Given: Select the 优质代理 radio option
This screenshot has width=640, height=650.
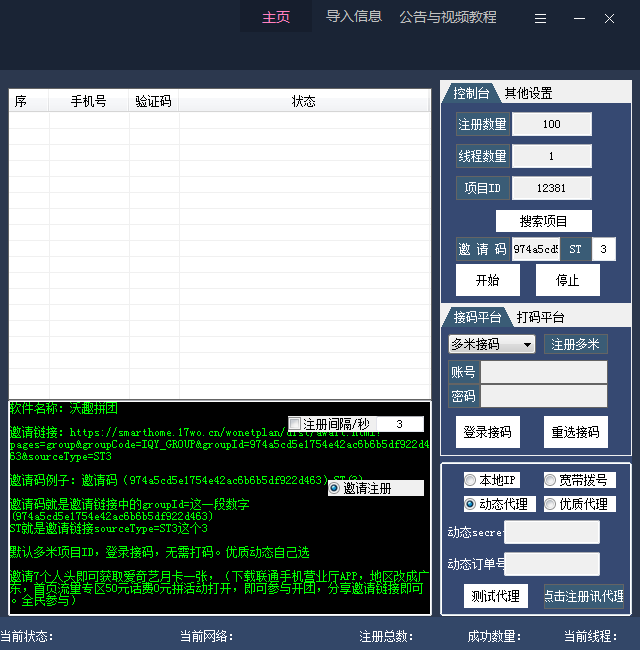Looking at the screenshot, I should (x=550, y=504).
